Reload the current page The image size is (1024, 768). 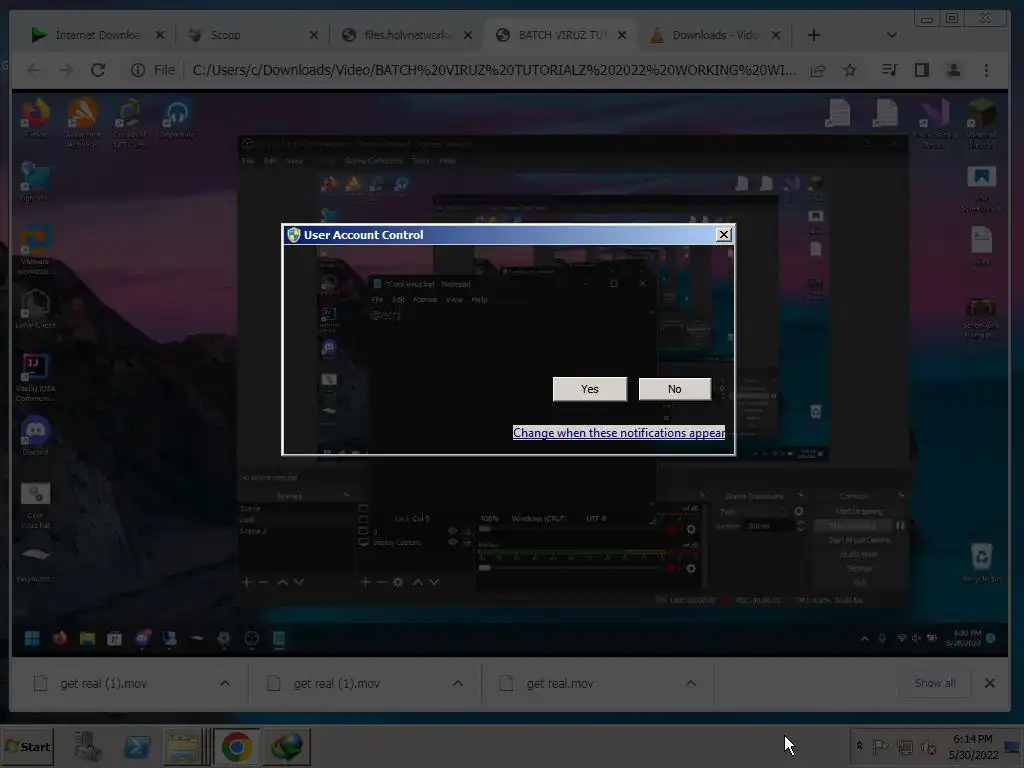[x=98, y=70]
